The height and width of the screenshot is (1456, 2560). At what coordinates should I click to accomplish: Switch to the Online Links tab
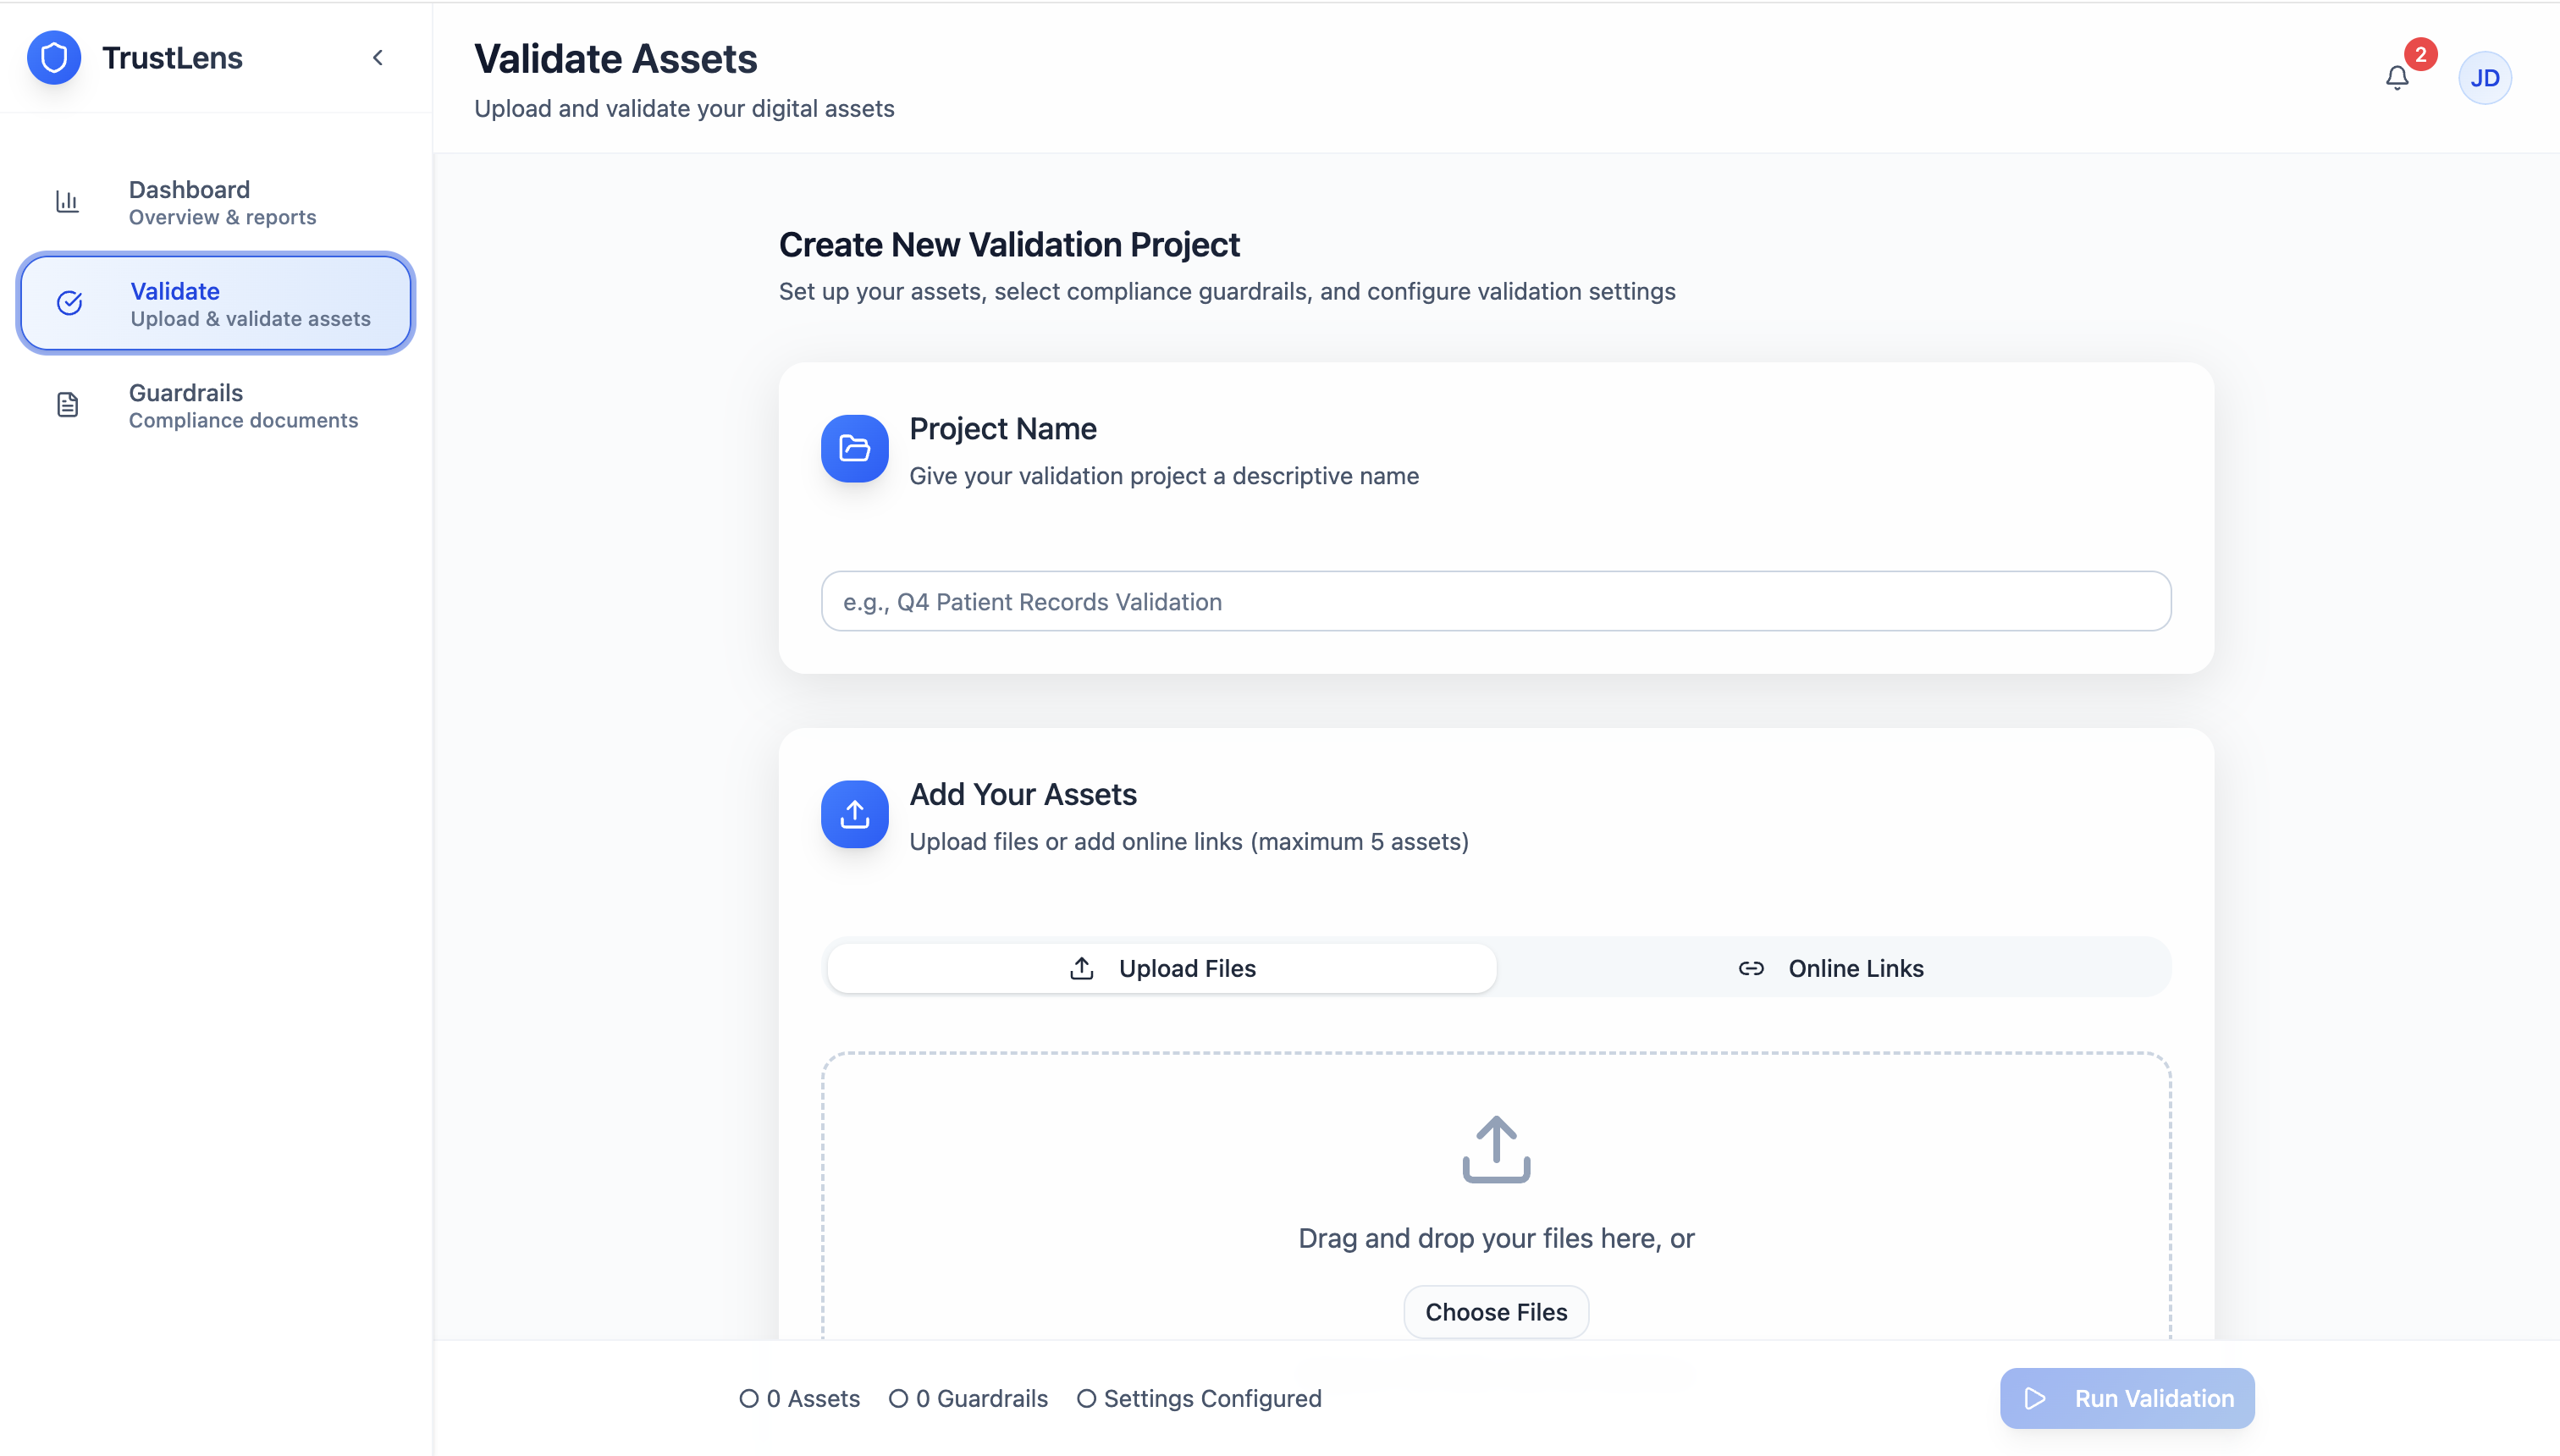coord(1832,968)
